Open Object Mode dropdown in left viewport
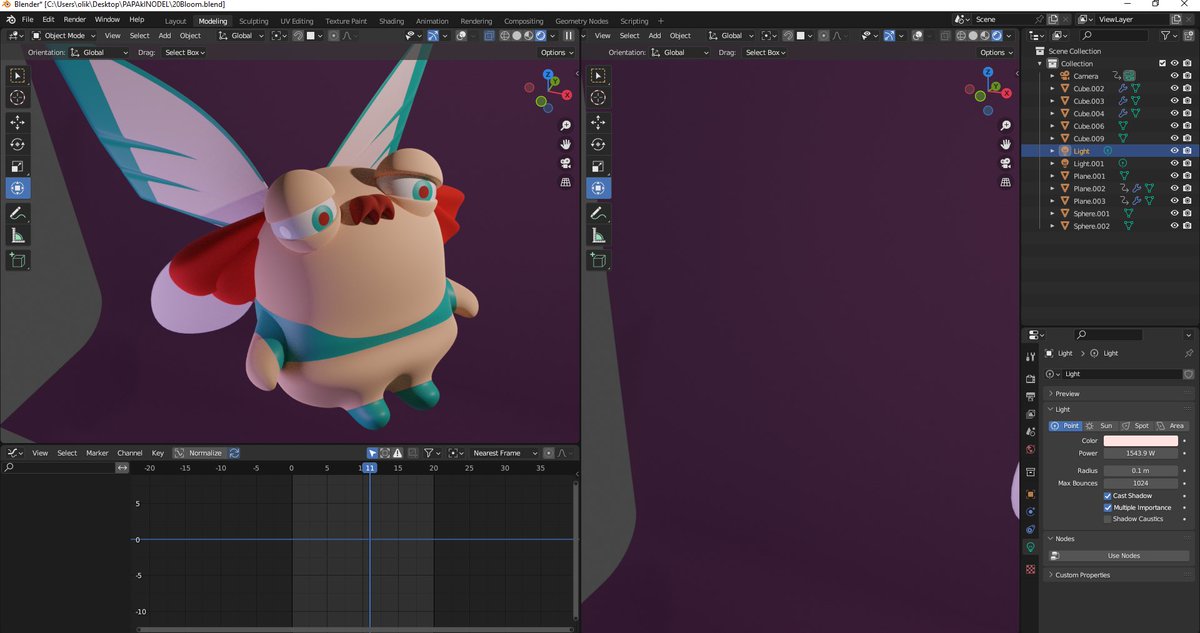The width and height of the screenshot is (1200, 633). point(63,36)
